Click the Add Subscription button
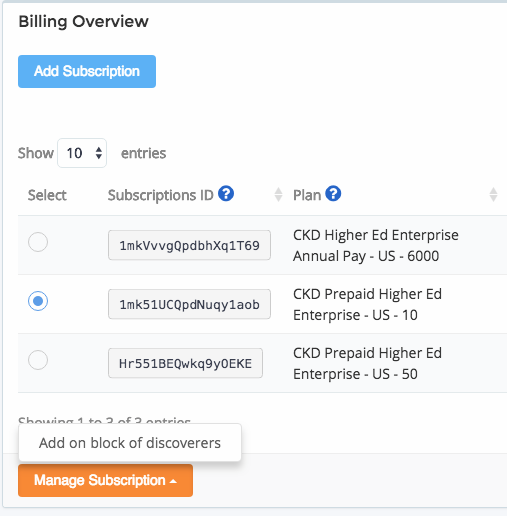507x516 pixels. (87, 71)
